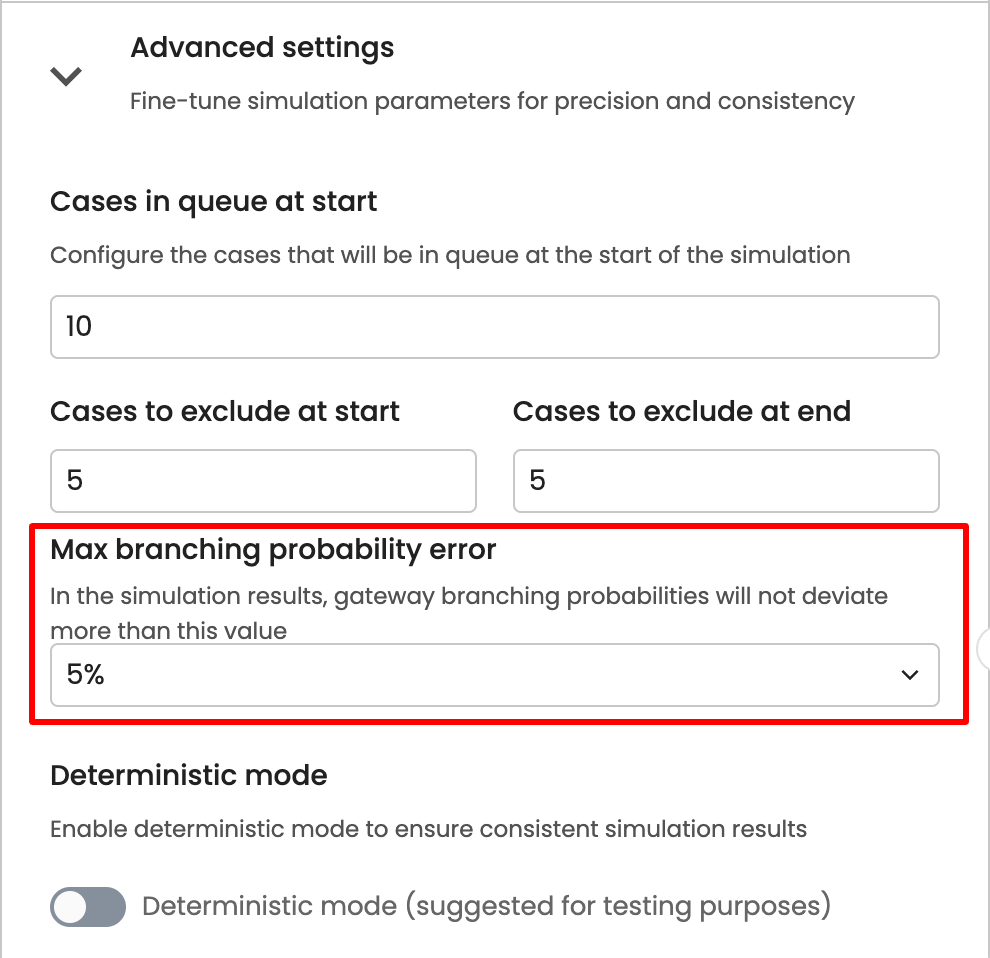Screen dimensions: 990x958
Task: Click the bold 'Deterministic mode' section heading
Action: pyautogui.click(x=189, y=775)
